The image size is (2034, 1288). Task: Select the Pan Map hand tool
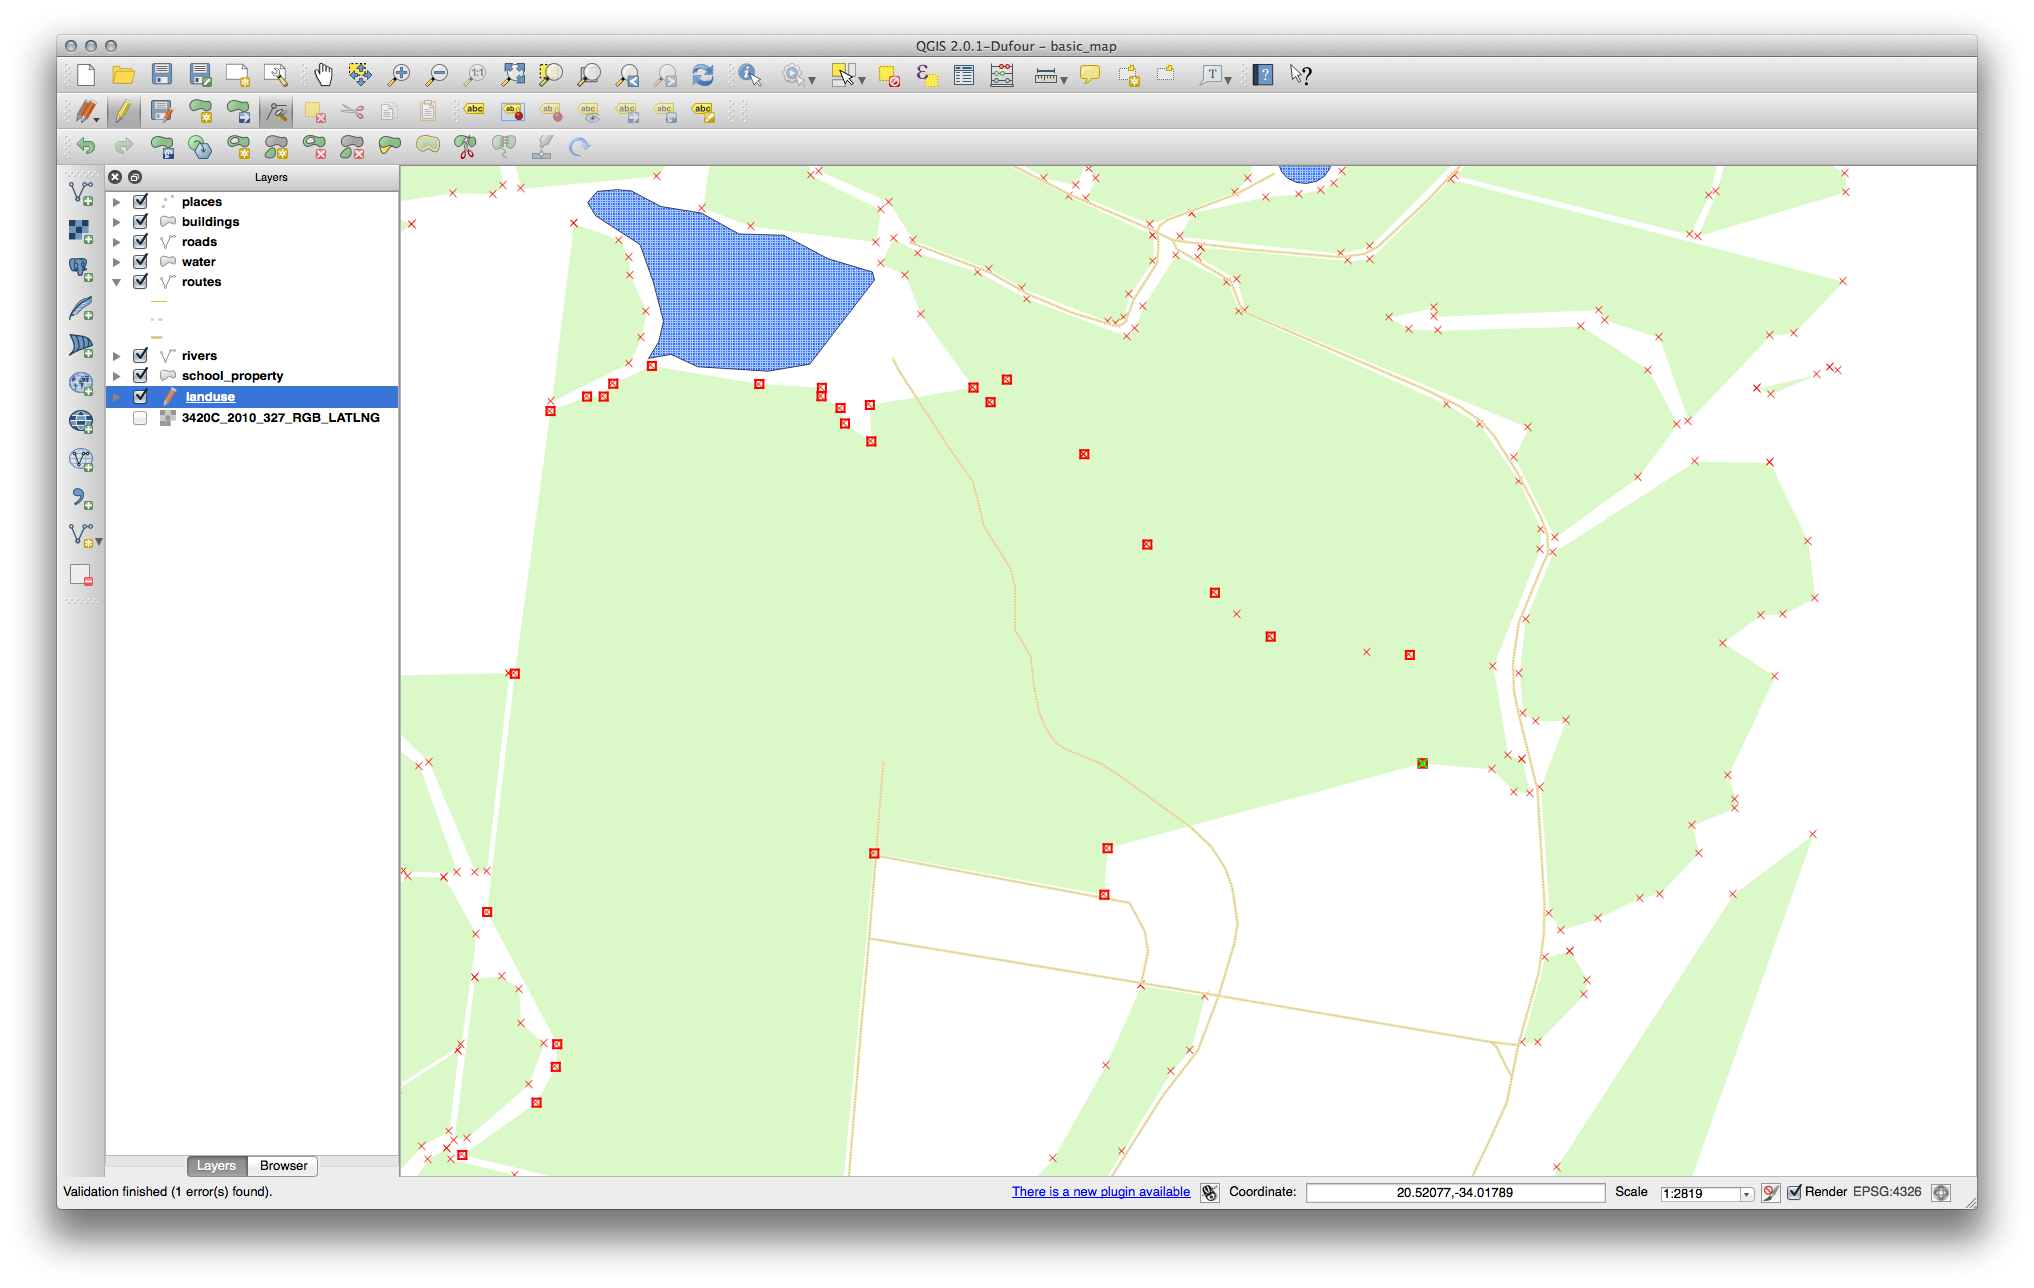click(323, 75)
